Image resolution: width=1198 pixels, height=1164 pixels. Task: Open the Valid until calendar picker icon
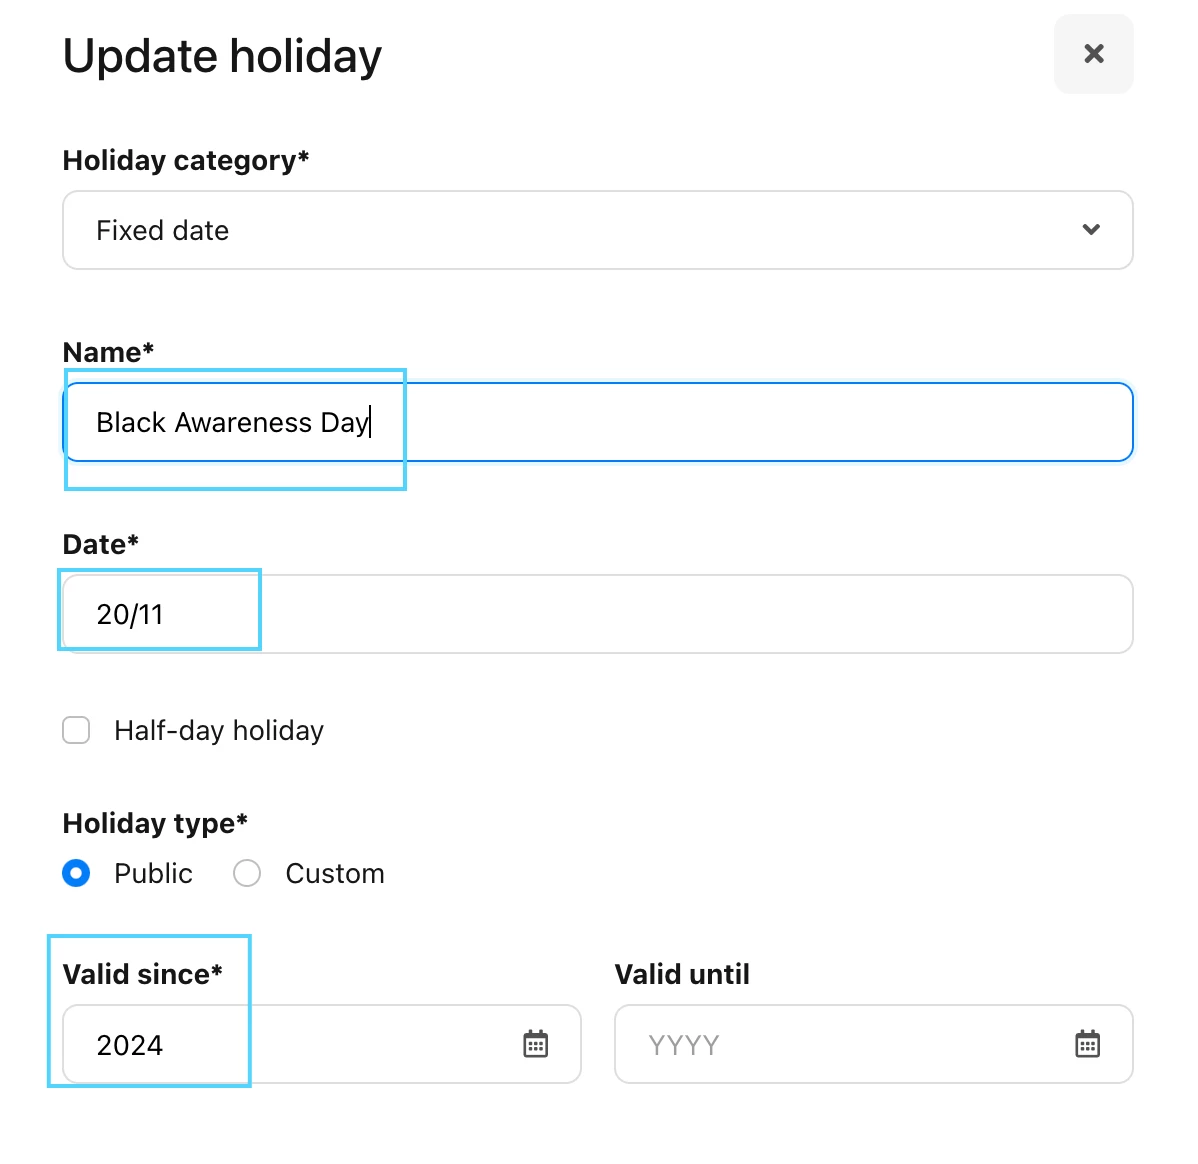tap(1087, 1044)
